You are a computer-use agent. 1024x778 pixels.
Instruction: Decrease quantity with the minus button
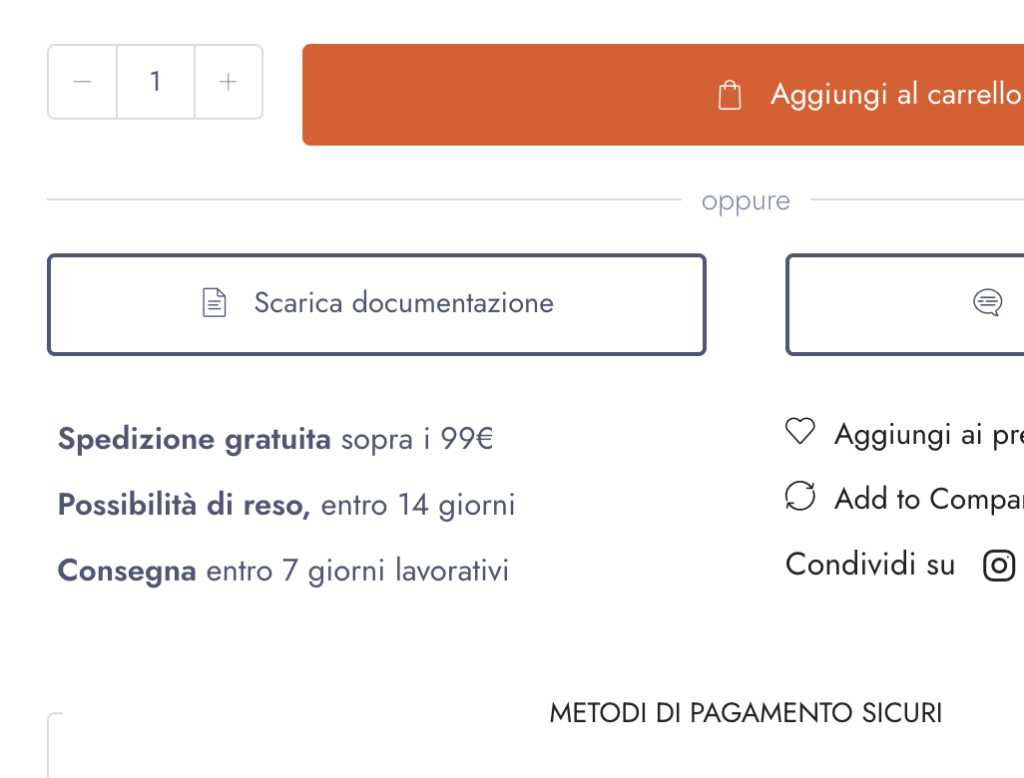(x=83, y=82)
